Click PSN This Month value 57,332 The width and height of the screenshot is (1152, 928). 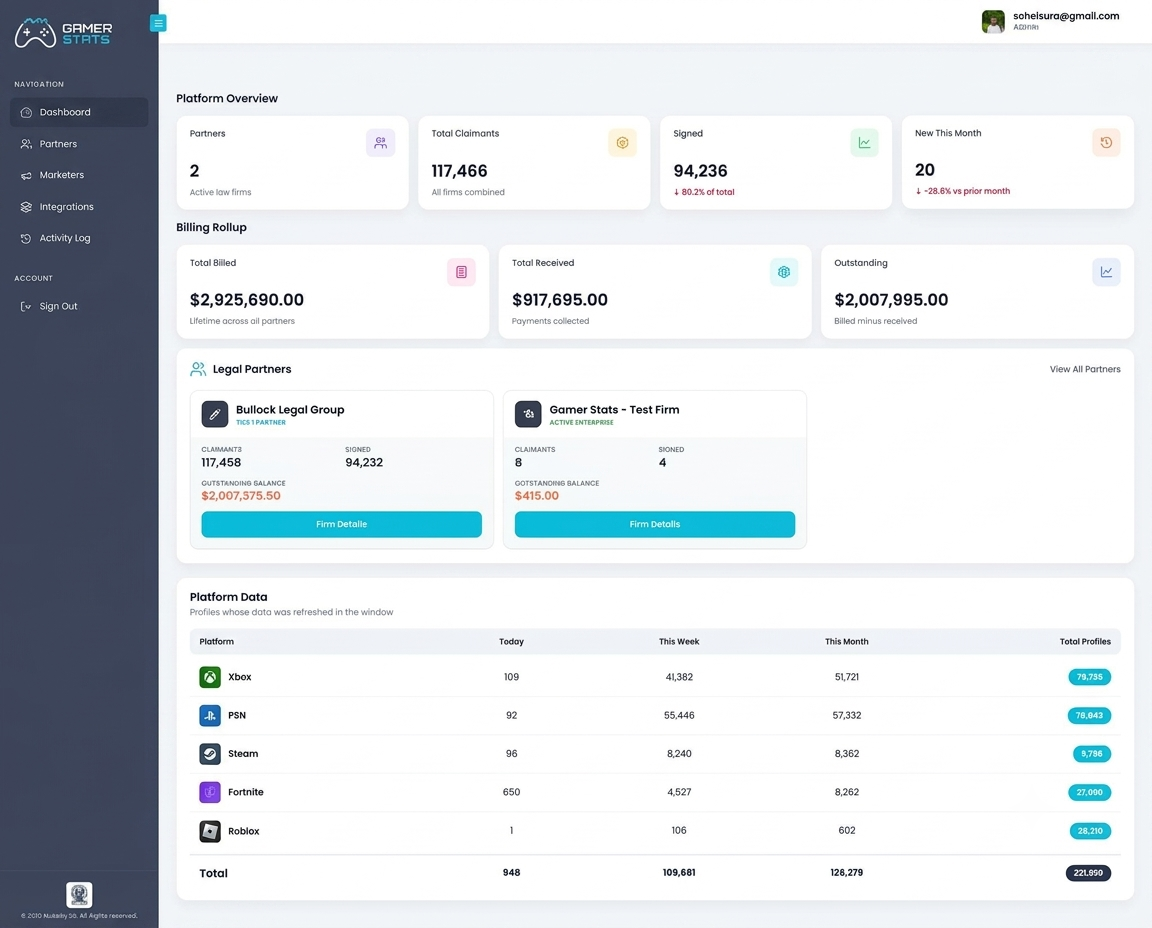846,715
